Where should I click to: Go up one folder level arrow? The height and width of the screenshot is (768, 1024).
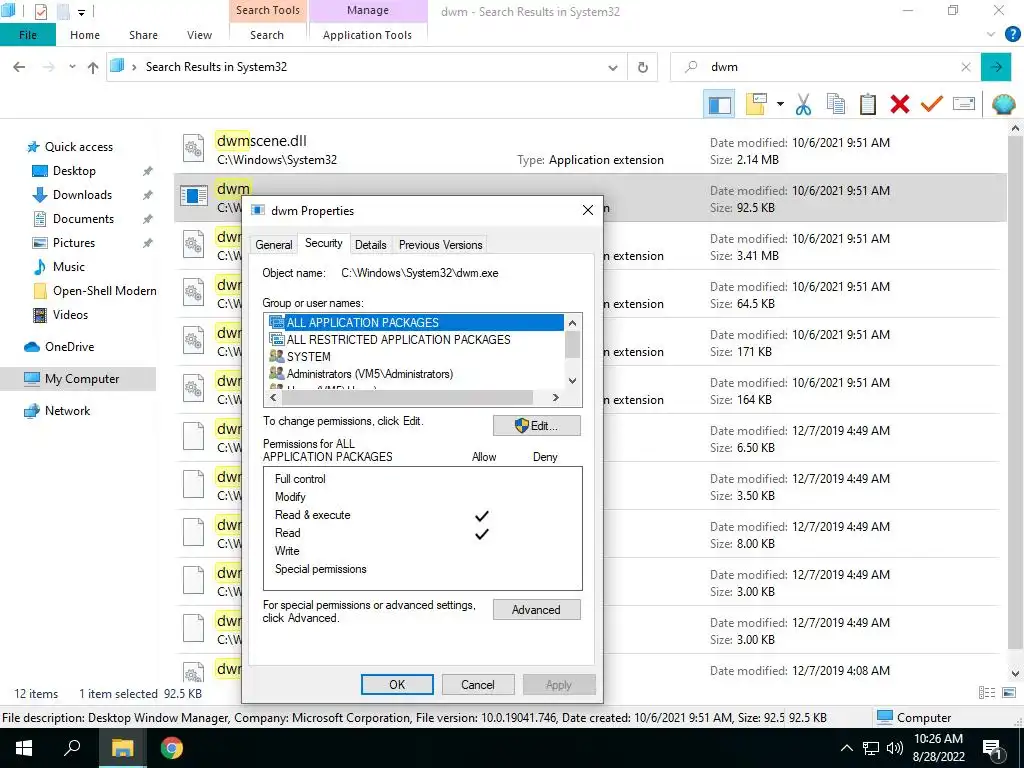click(93, 67)
